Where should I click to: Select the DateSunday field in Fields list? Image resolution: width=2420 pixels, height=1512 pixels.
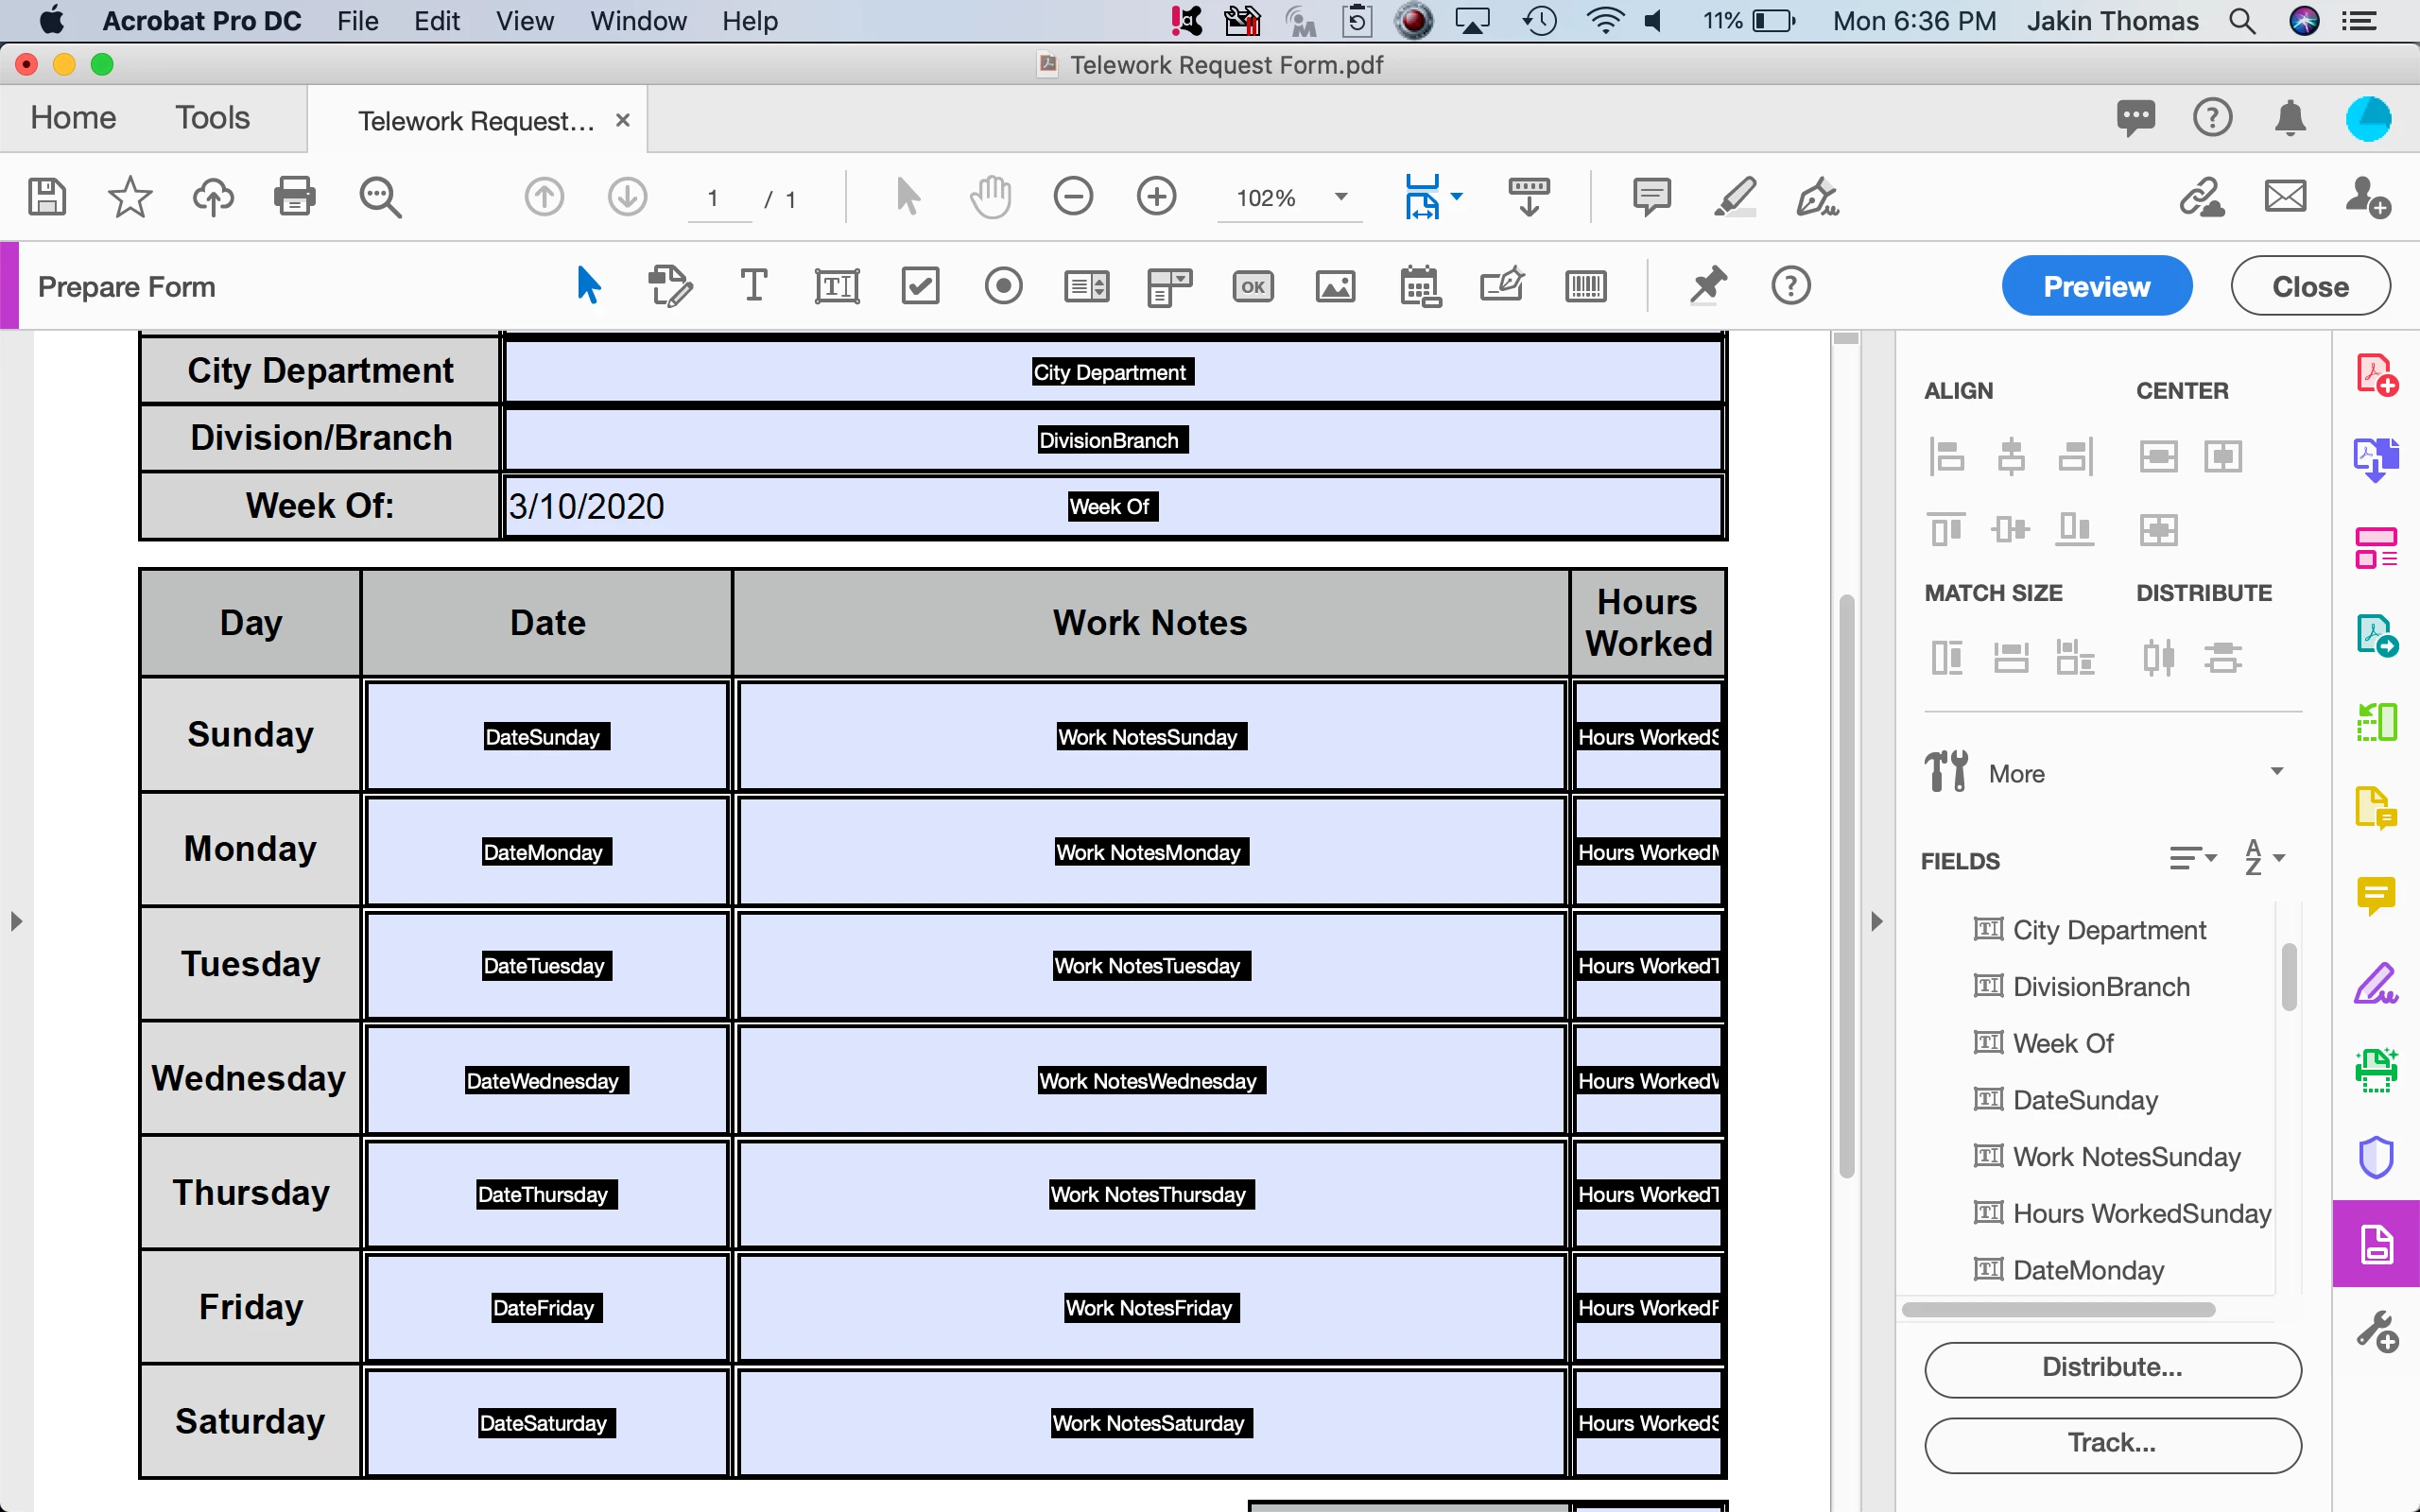(2085, 1100)
